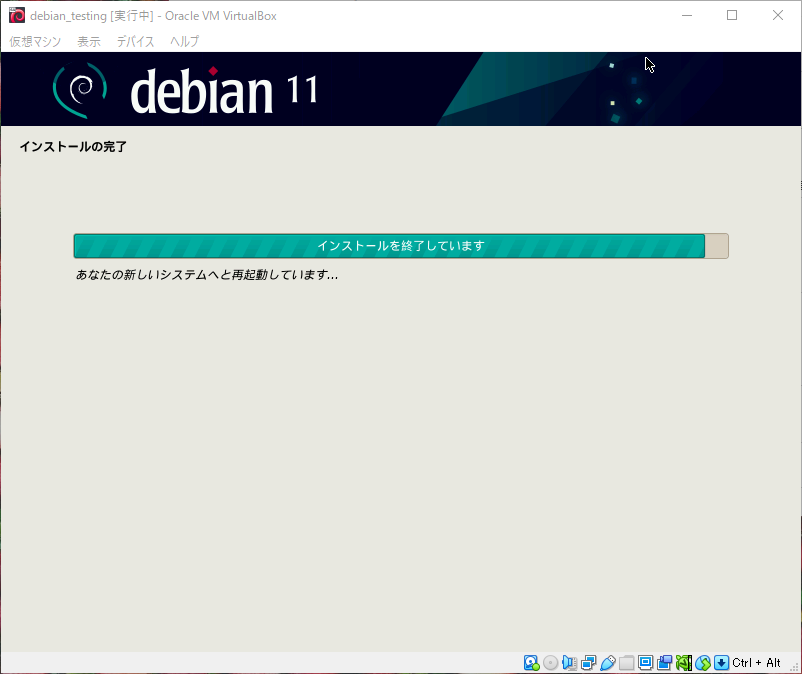Click the audio speaker status icon

point(569,663)
